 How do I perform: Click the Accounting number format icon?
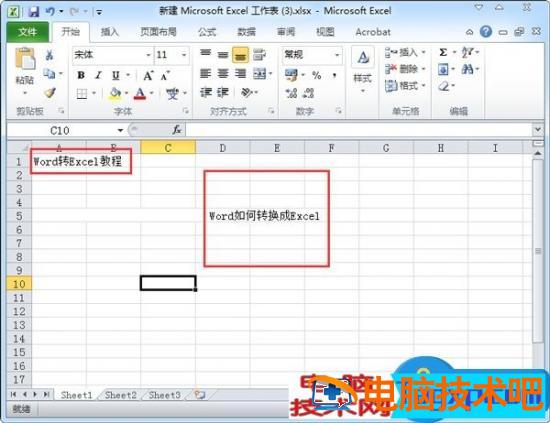coord(291,74)
